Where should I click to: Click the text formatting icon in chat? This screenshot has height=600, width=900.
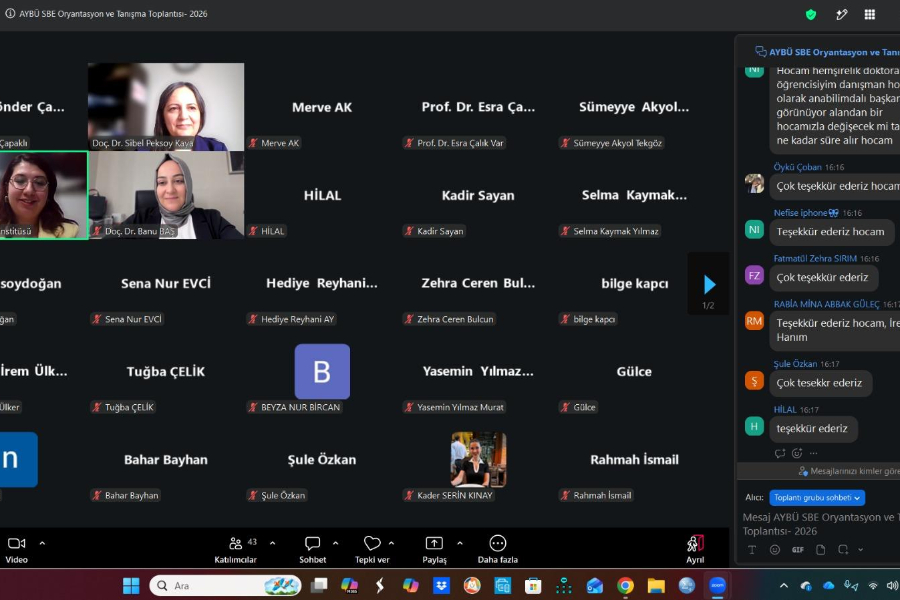[x=752, y=549]
